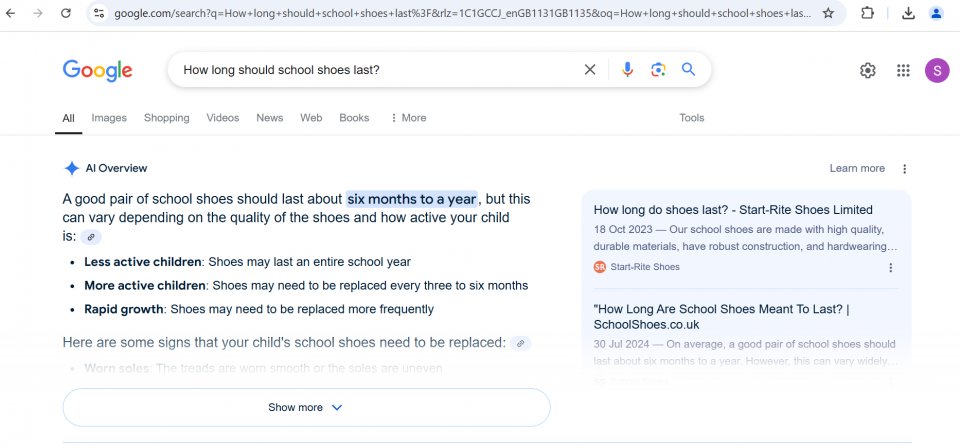Open AI Overview three-dot options menu

905,168
